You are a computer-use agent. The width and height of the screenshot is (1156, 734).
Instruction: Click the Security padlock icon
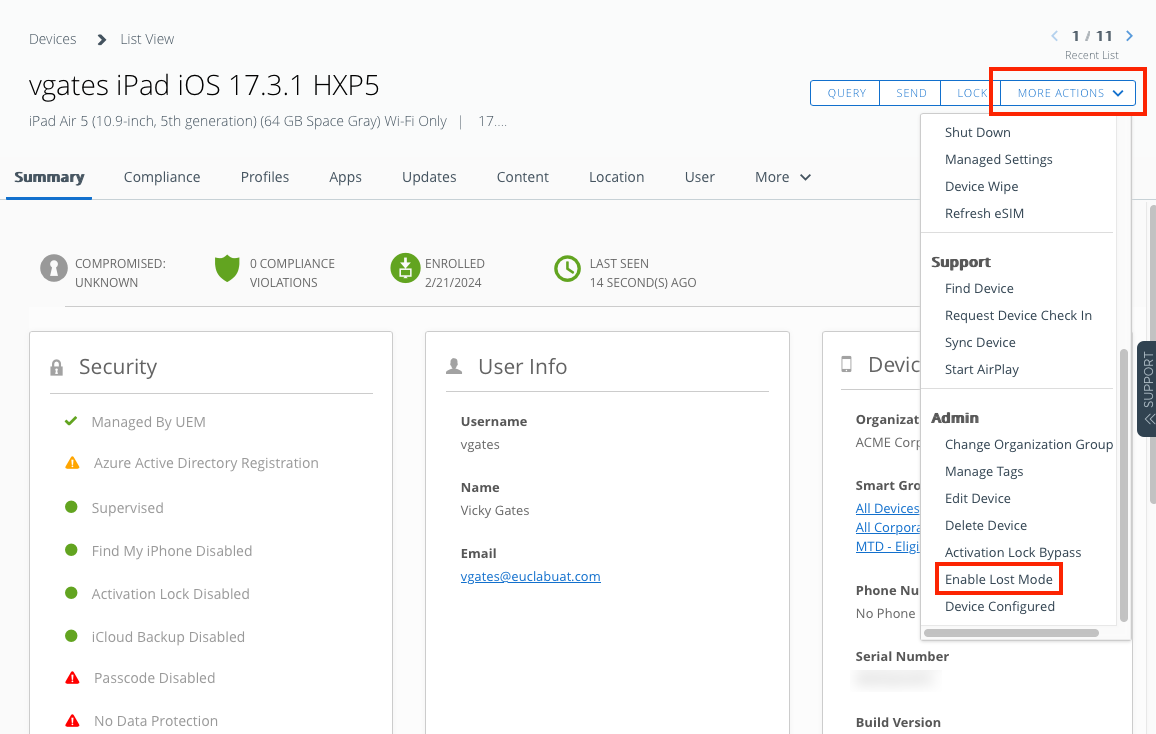click(x=57, y=368)
